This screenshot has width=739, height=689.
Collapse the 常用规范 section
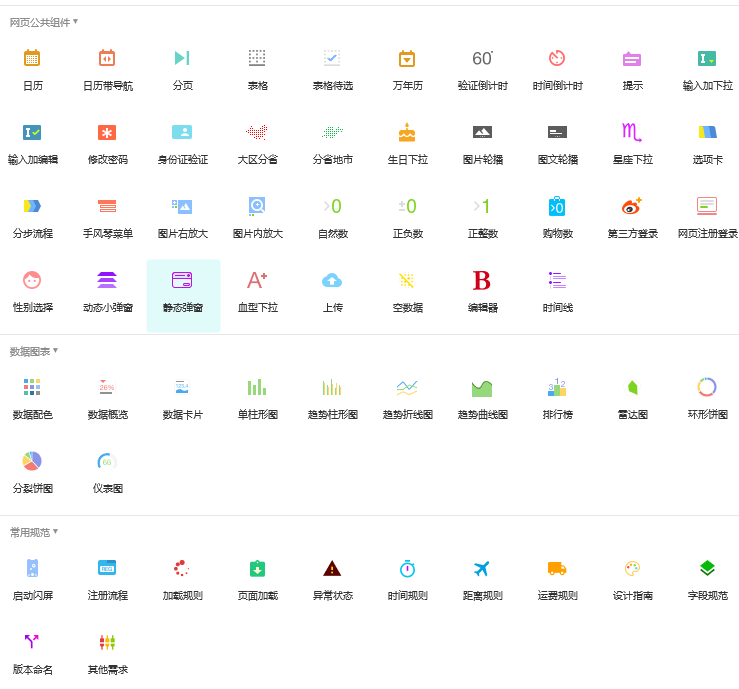34,532
